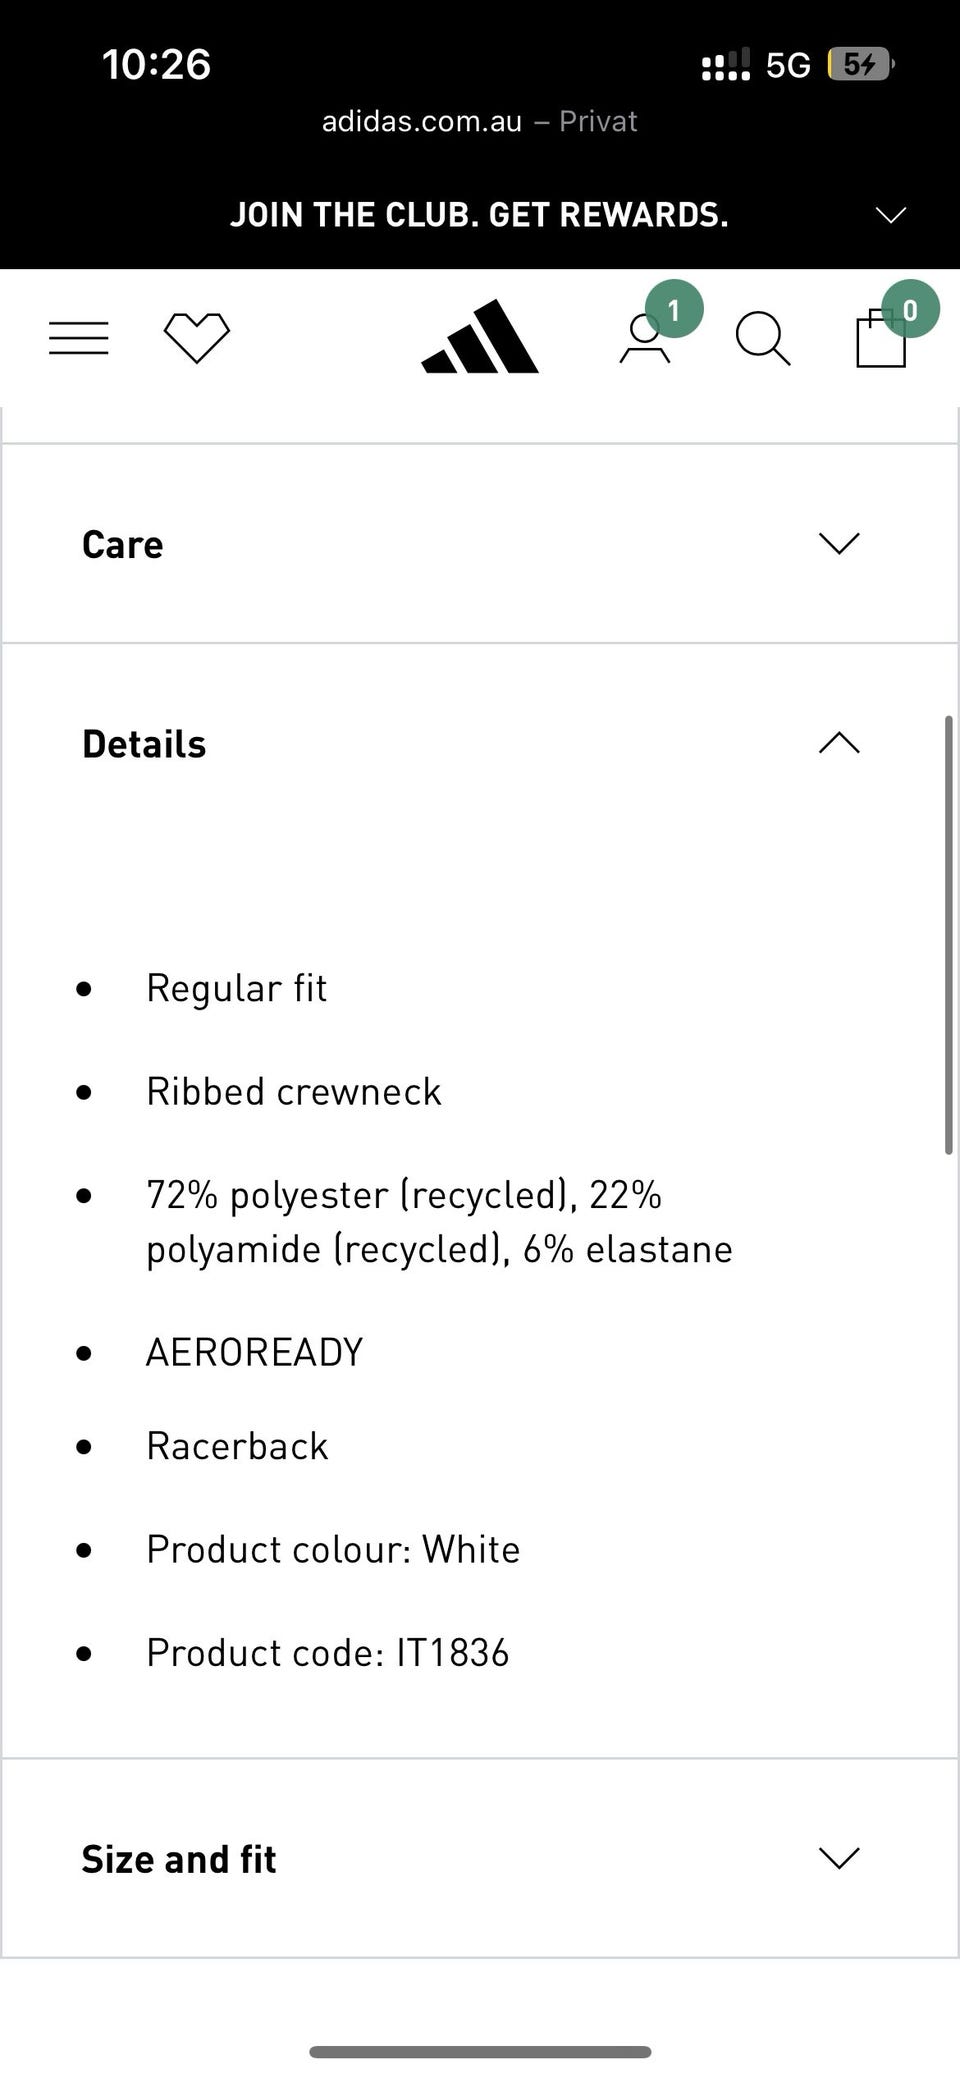
Task: Tap the Details section heading
Action: click(x=144, y=744)
